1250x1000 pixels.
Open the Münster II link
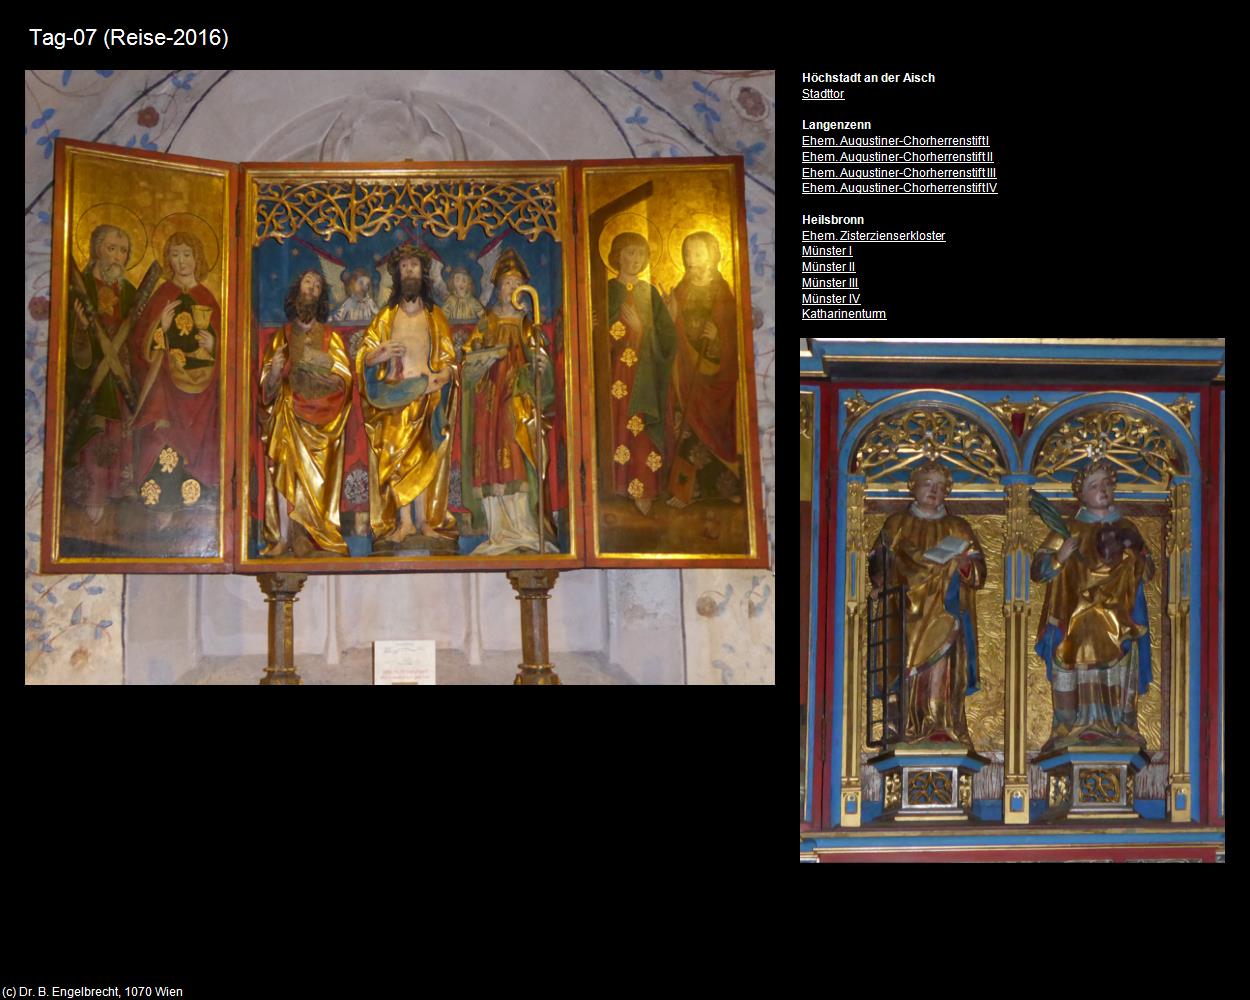coord(828,267)
